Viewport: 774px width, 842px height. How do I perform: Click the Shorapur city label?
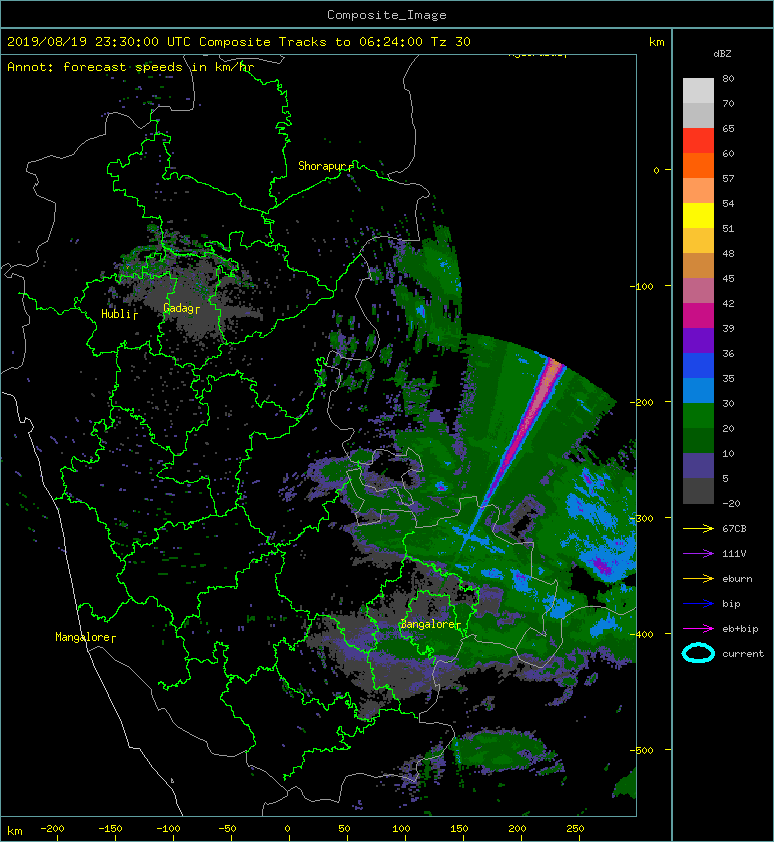tap(322, 166)
